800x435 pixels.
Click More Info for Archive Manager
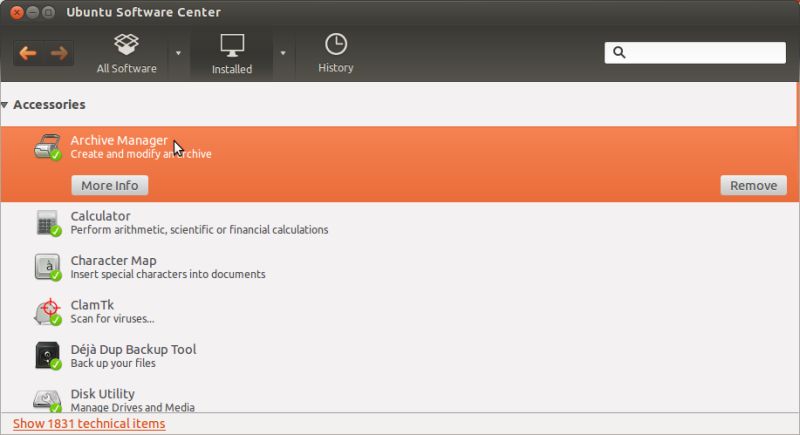(x=110, y=185)
